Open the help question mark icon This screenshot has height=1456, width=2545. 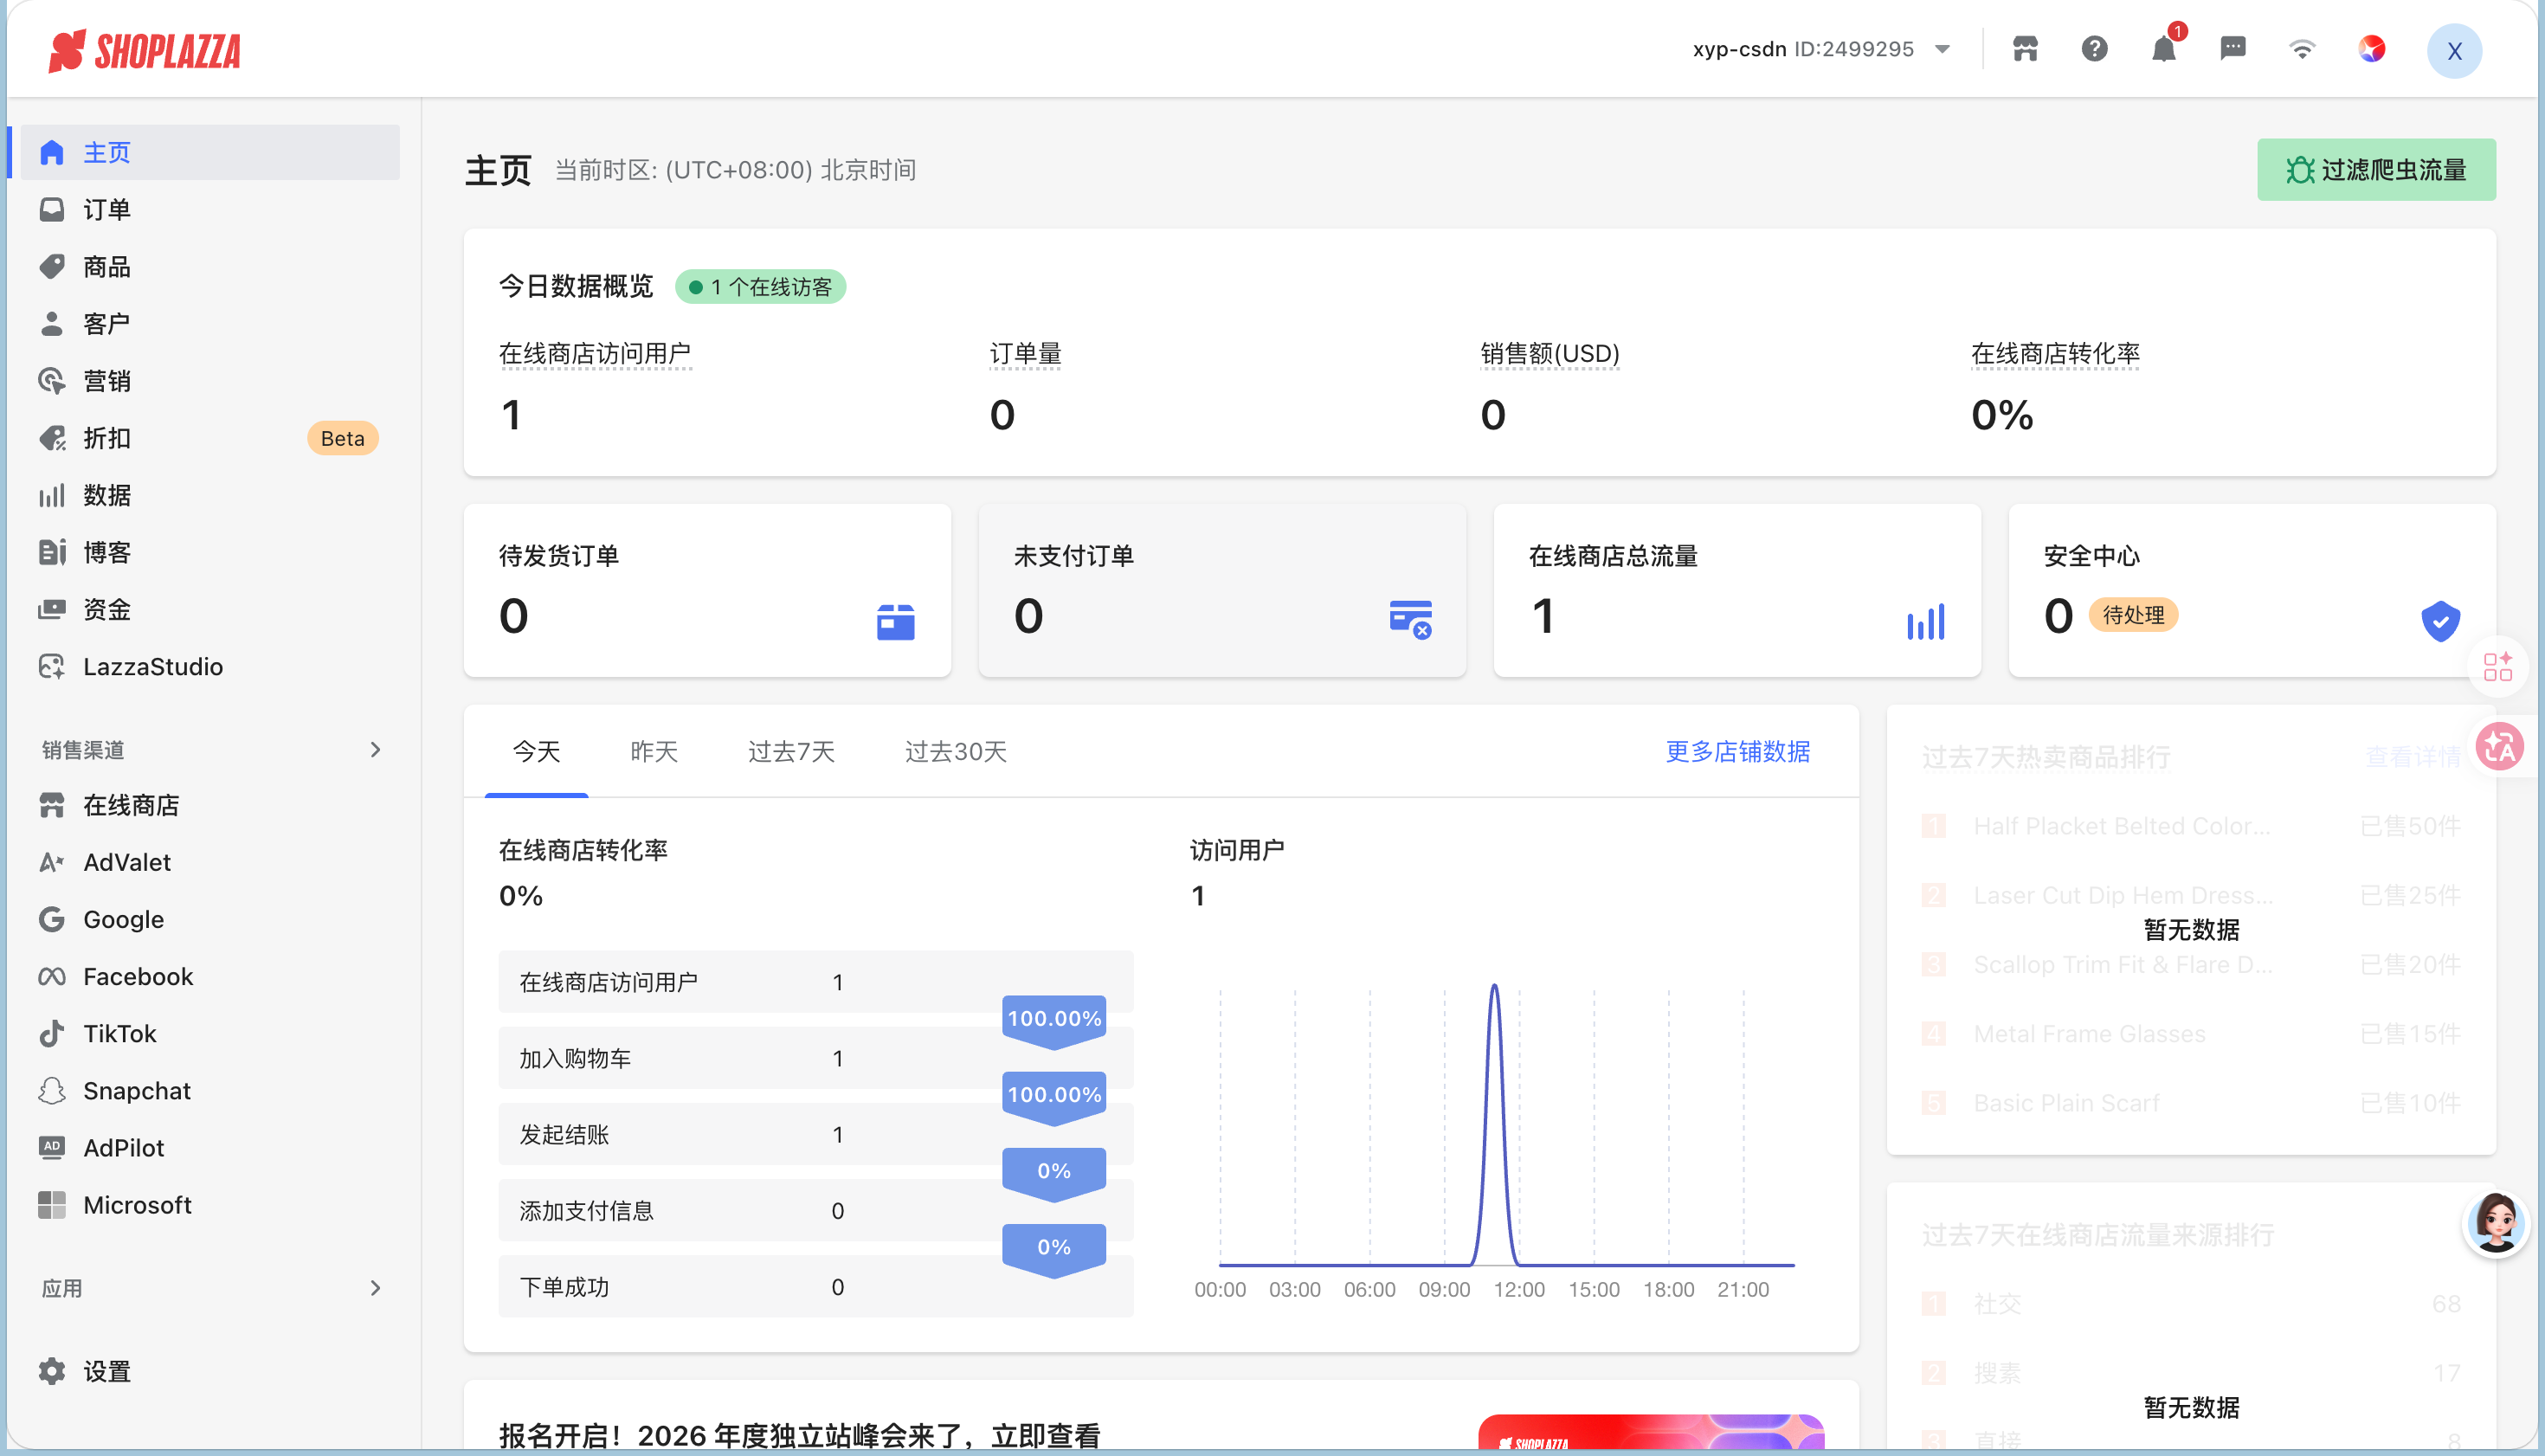coord(2094,49)
